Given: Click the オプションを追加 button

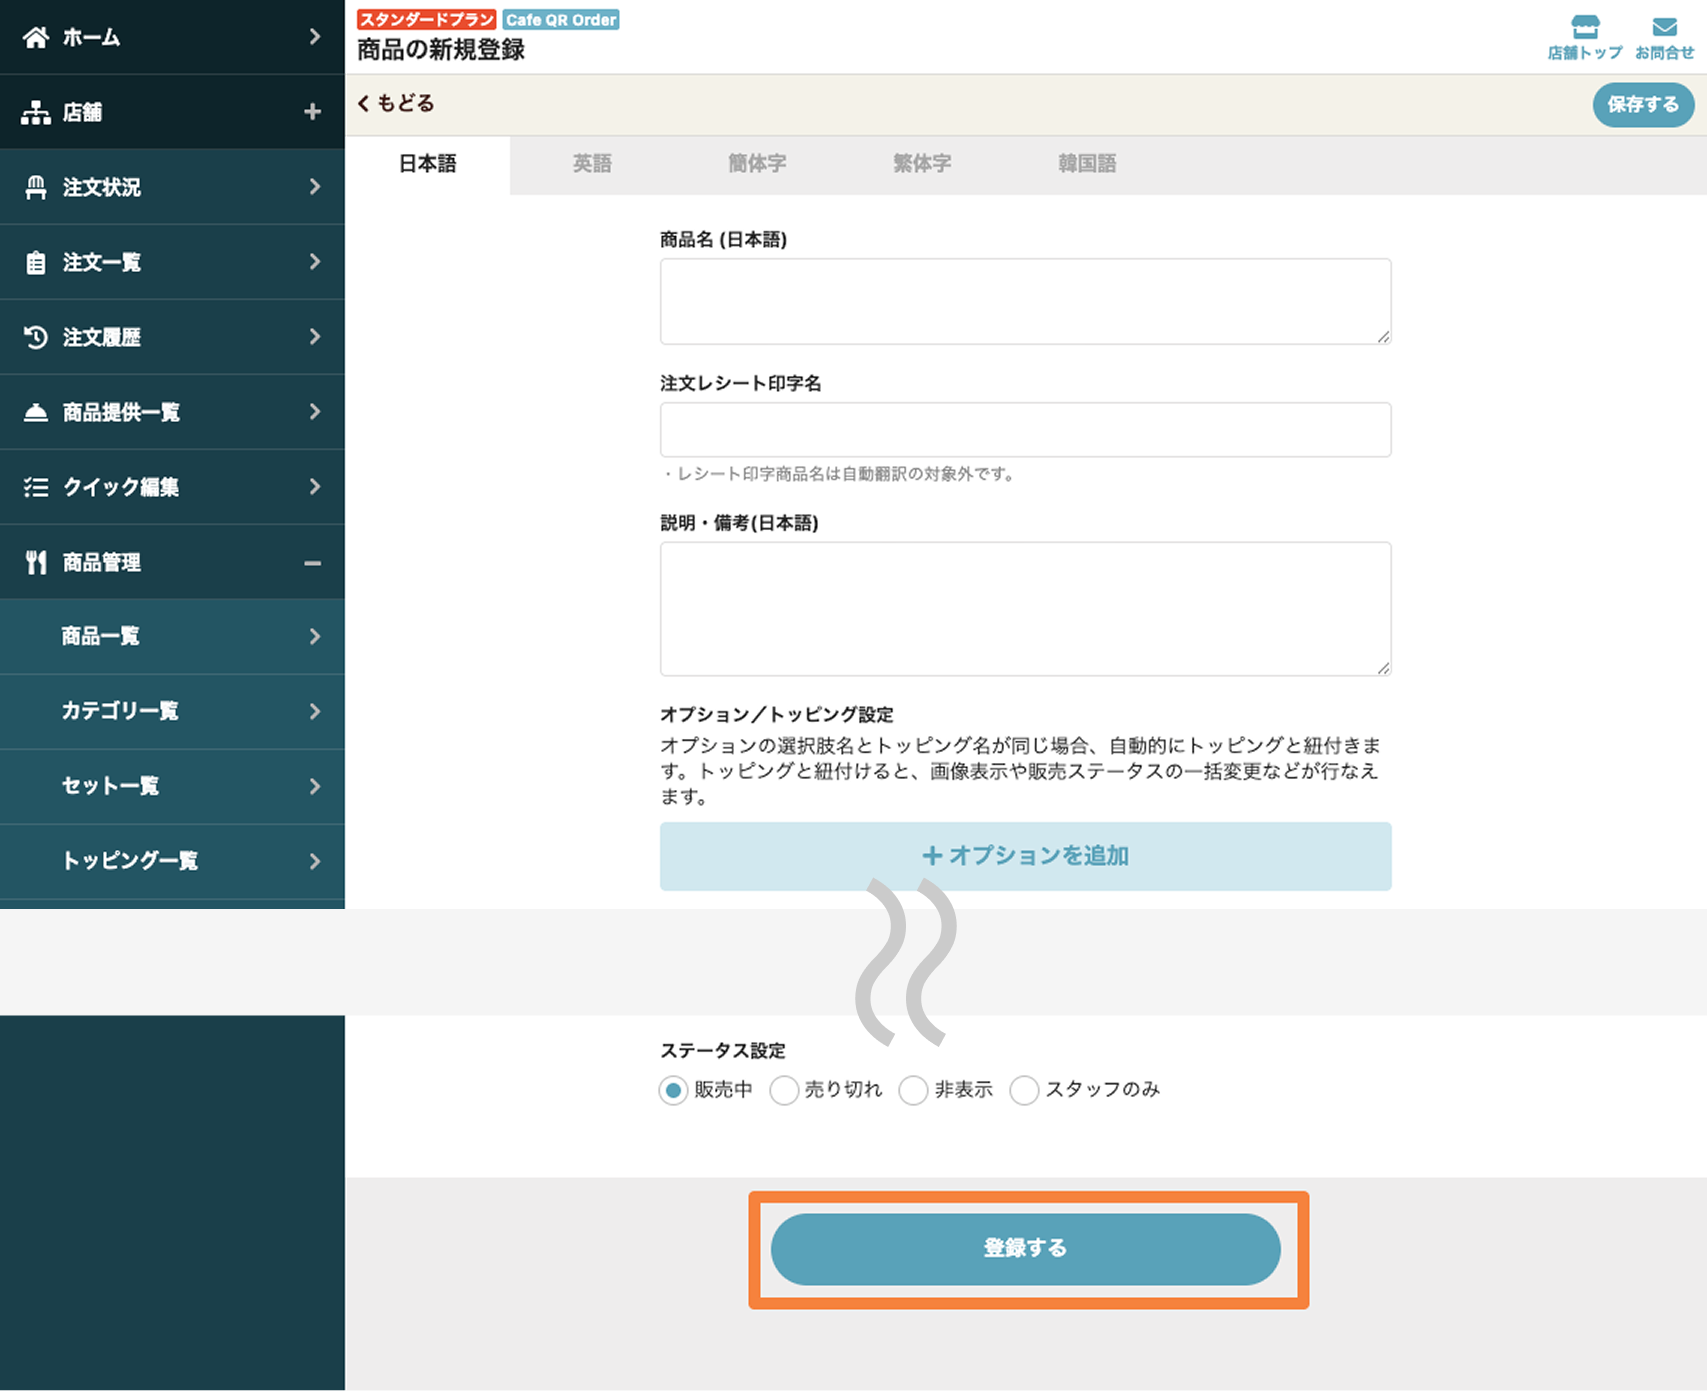Looking at the screenshot, I should pos(1025,856).
